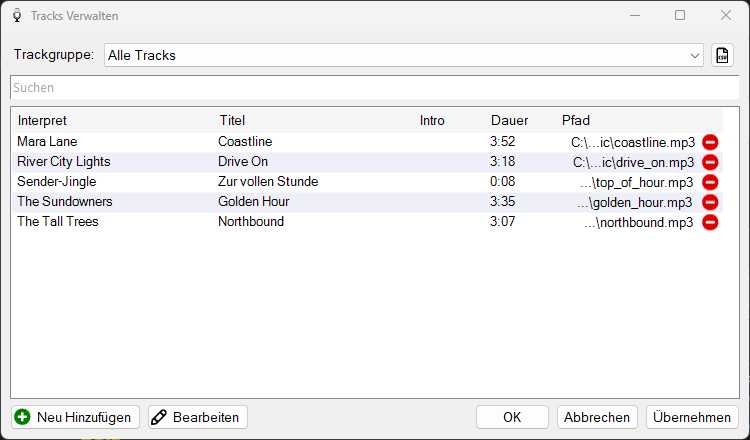The image size is (750, 440).
Task: Delete Zur vollen Stunde jingle via red icon
Action: point(710,182)
